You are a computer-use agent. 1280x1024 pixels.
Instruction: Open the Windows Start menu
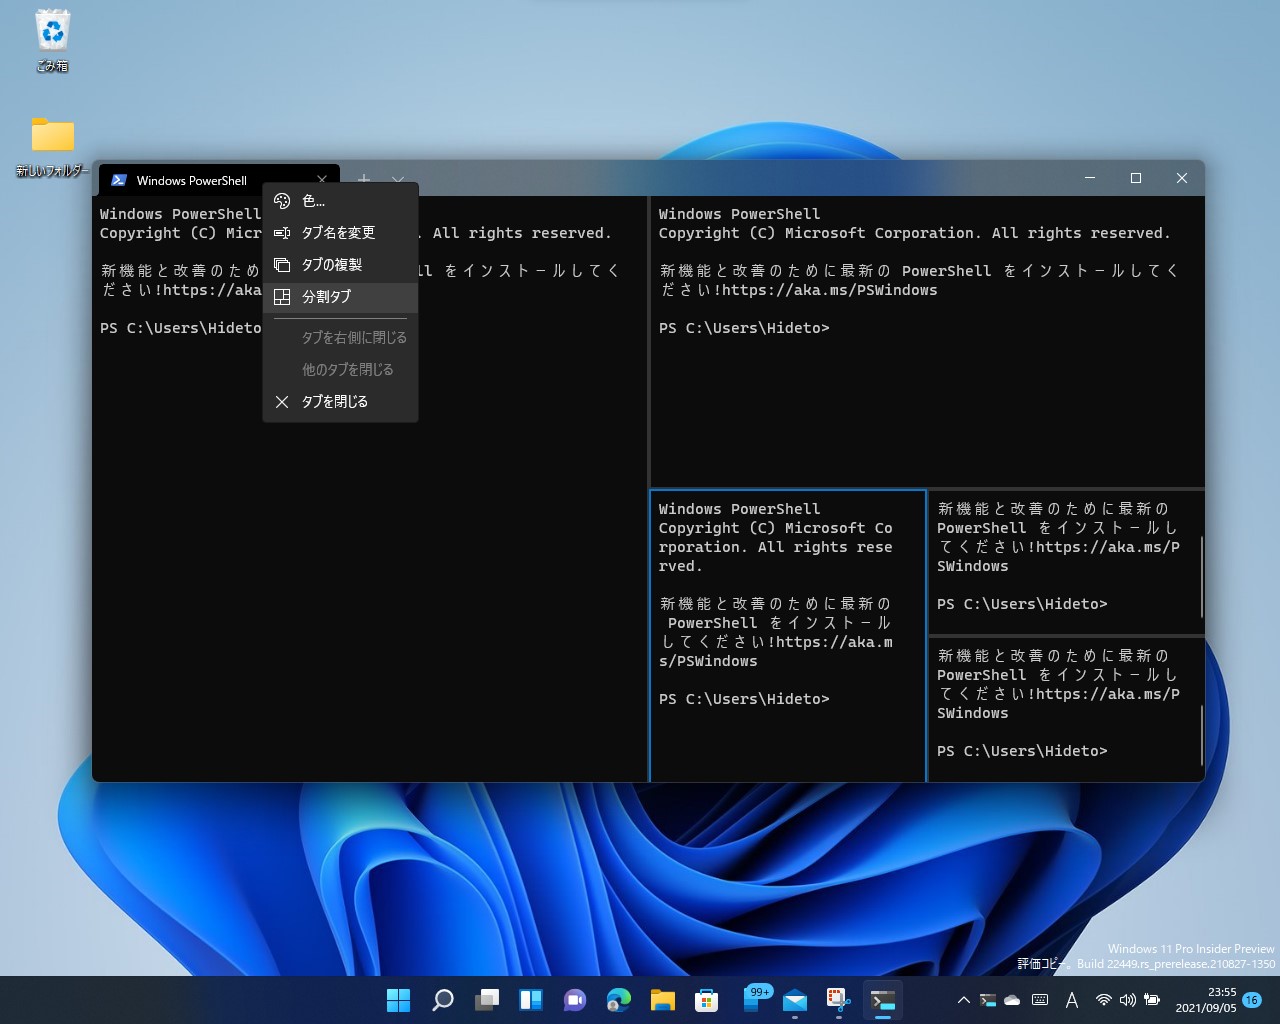[398, 1000]
